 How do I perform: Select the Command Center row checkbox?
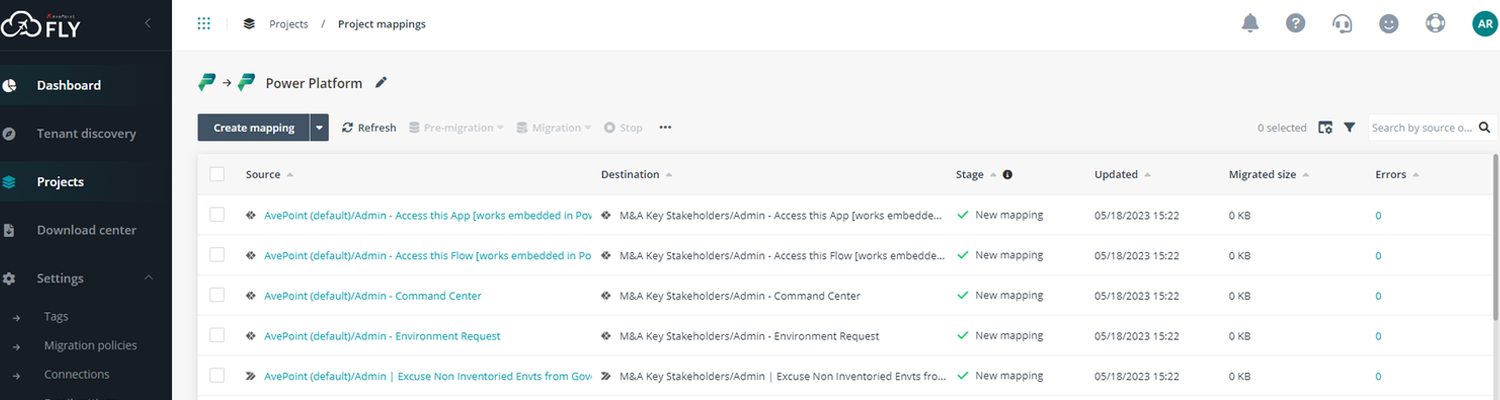point(217,295)
